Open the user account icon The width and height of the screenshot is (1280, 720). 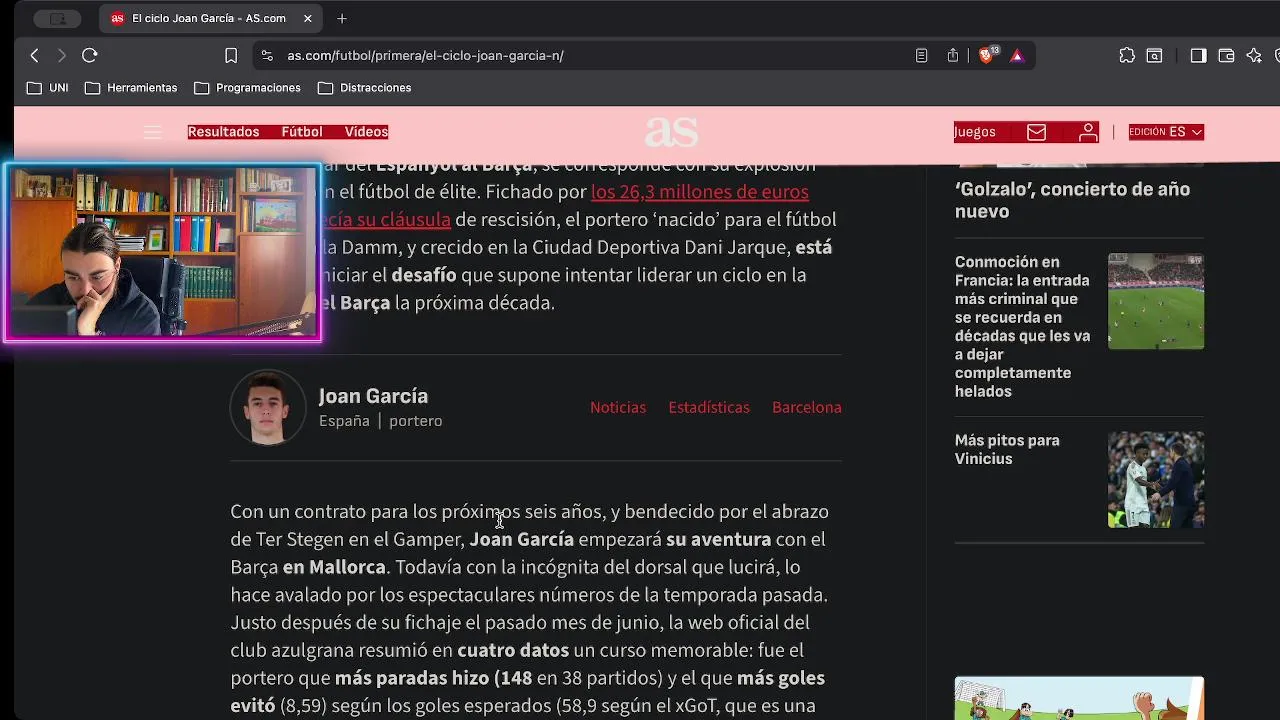click(x=1088, y=132)
